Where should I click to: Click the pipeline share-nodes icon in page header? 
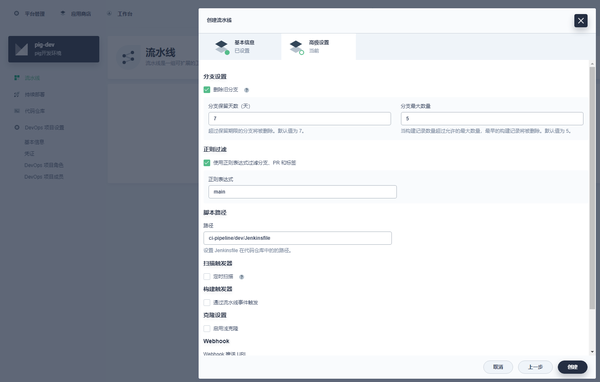tap(128, 57)
